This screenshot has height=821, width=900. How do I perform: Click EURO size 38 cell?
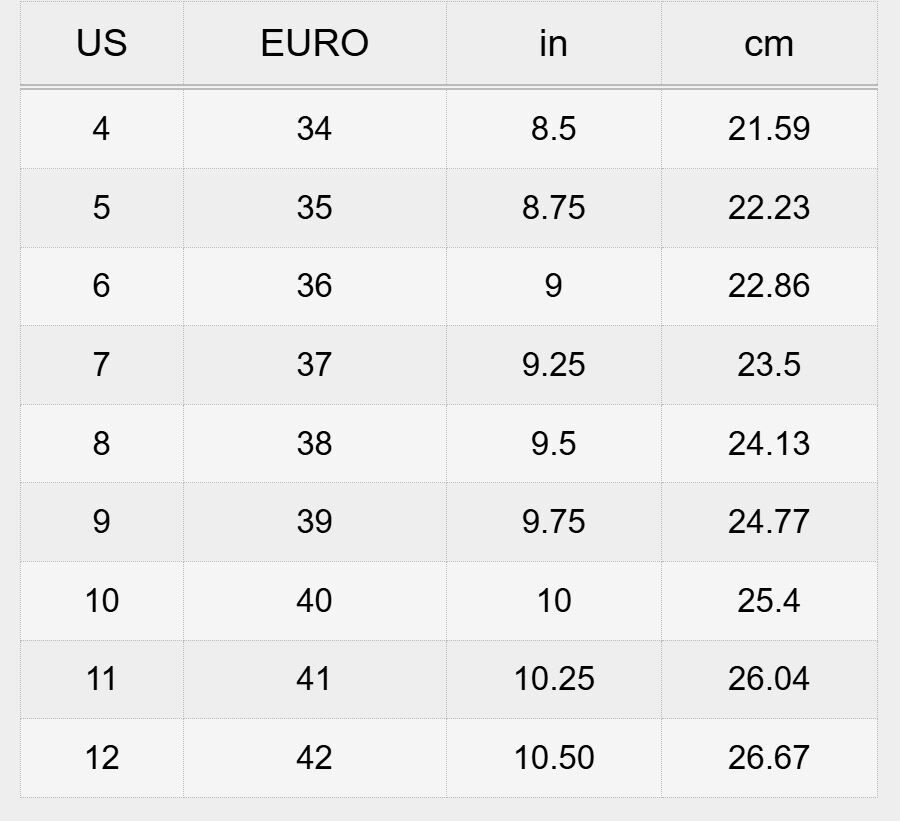click(314, 443)
